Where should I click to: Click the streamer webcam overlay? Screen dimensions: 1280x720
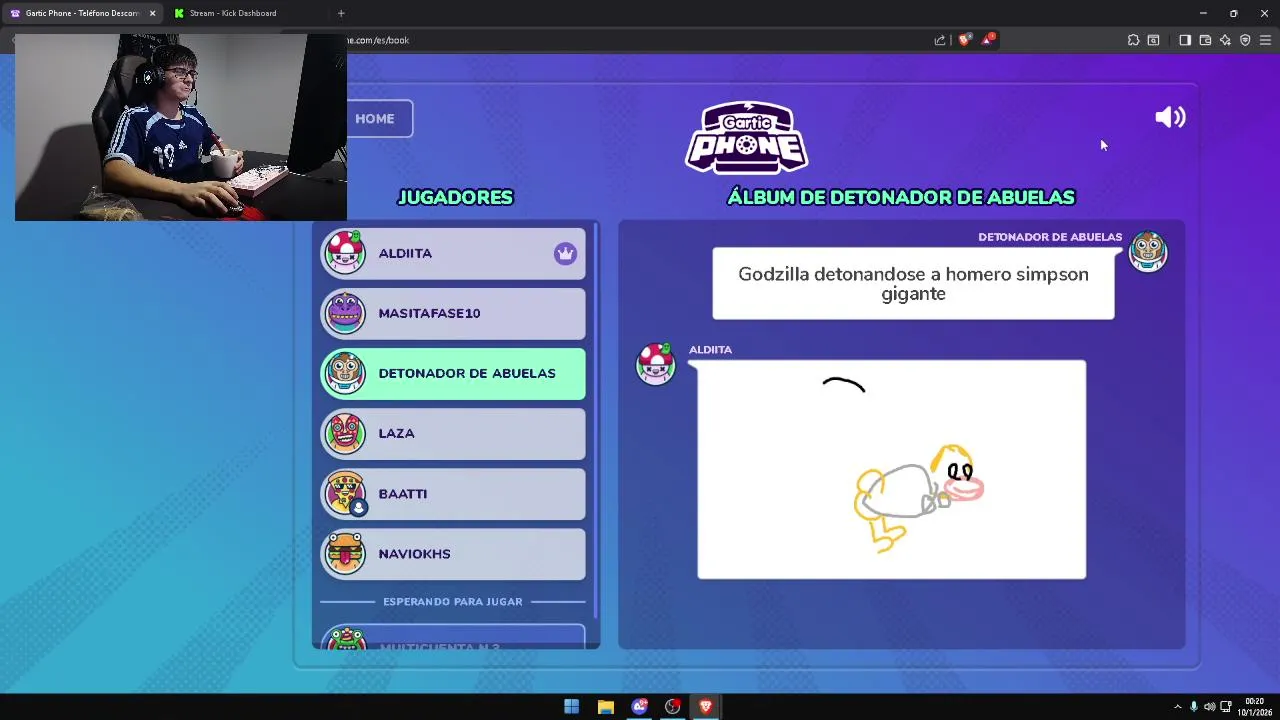(181, 127)
